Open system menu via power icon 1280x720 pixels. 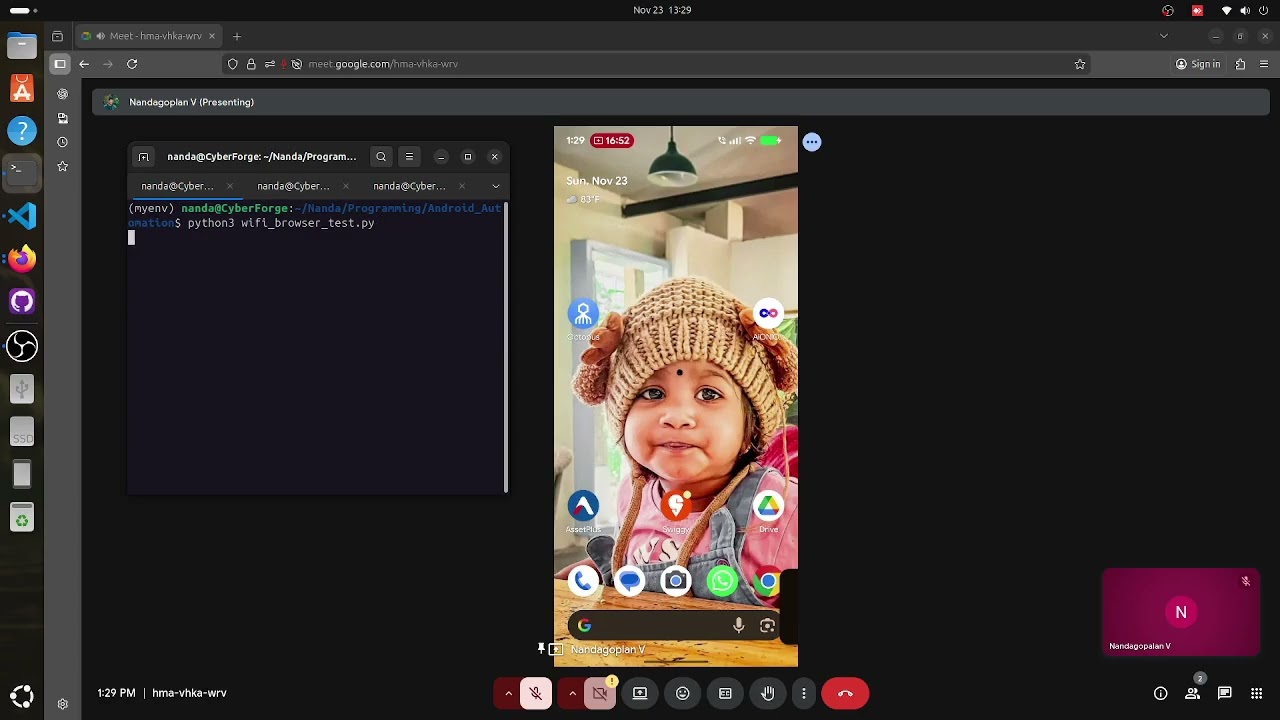[x=1265, y=10]
